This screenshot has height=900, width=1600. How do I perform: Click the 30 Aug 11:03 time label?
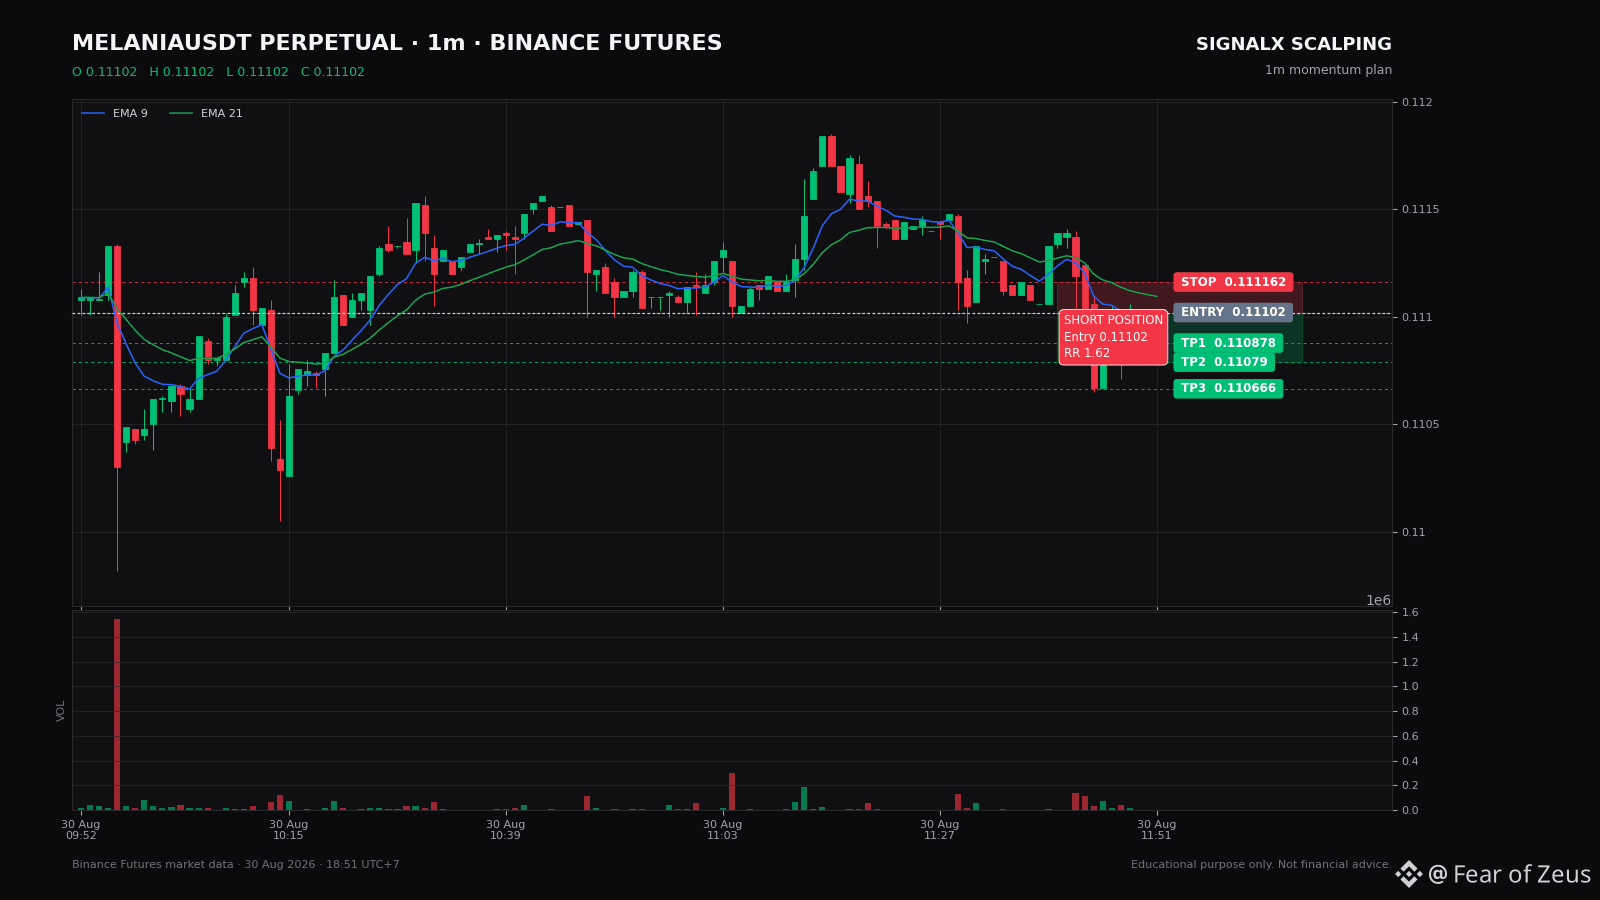(x=722, y=830)
